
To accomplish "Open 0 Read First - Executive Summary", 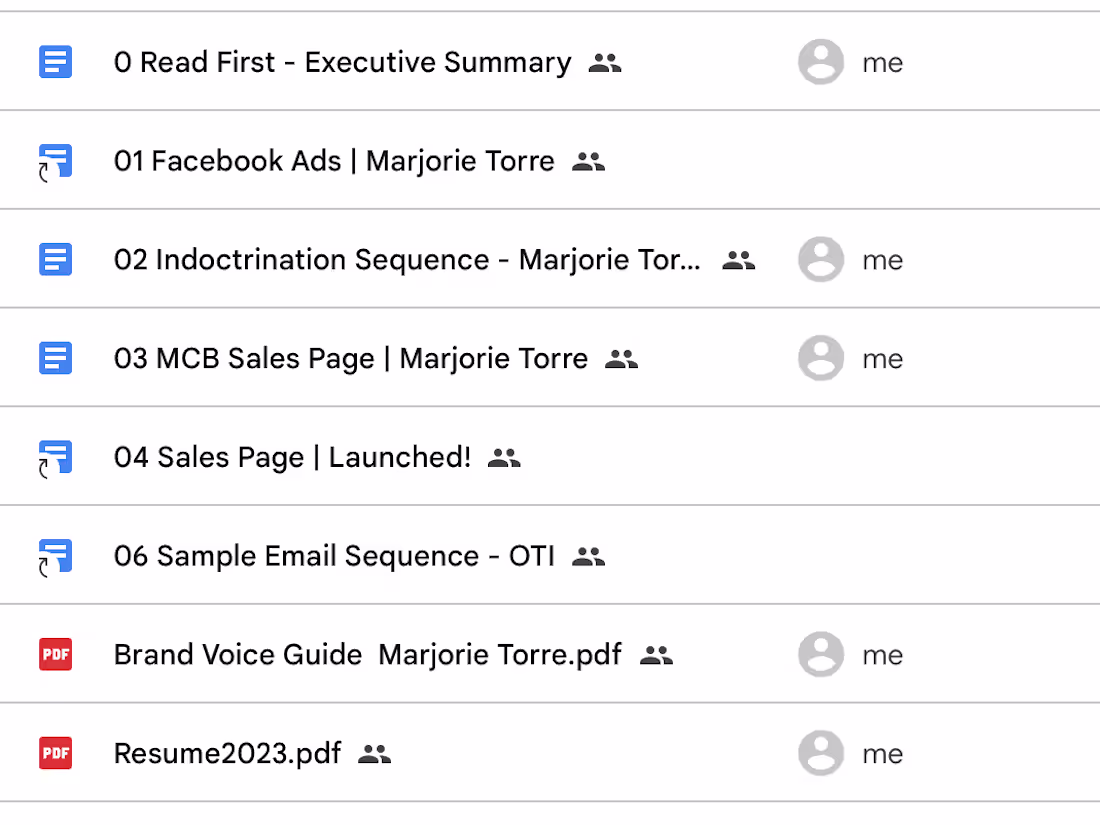I will point(342,62).
